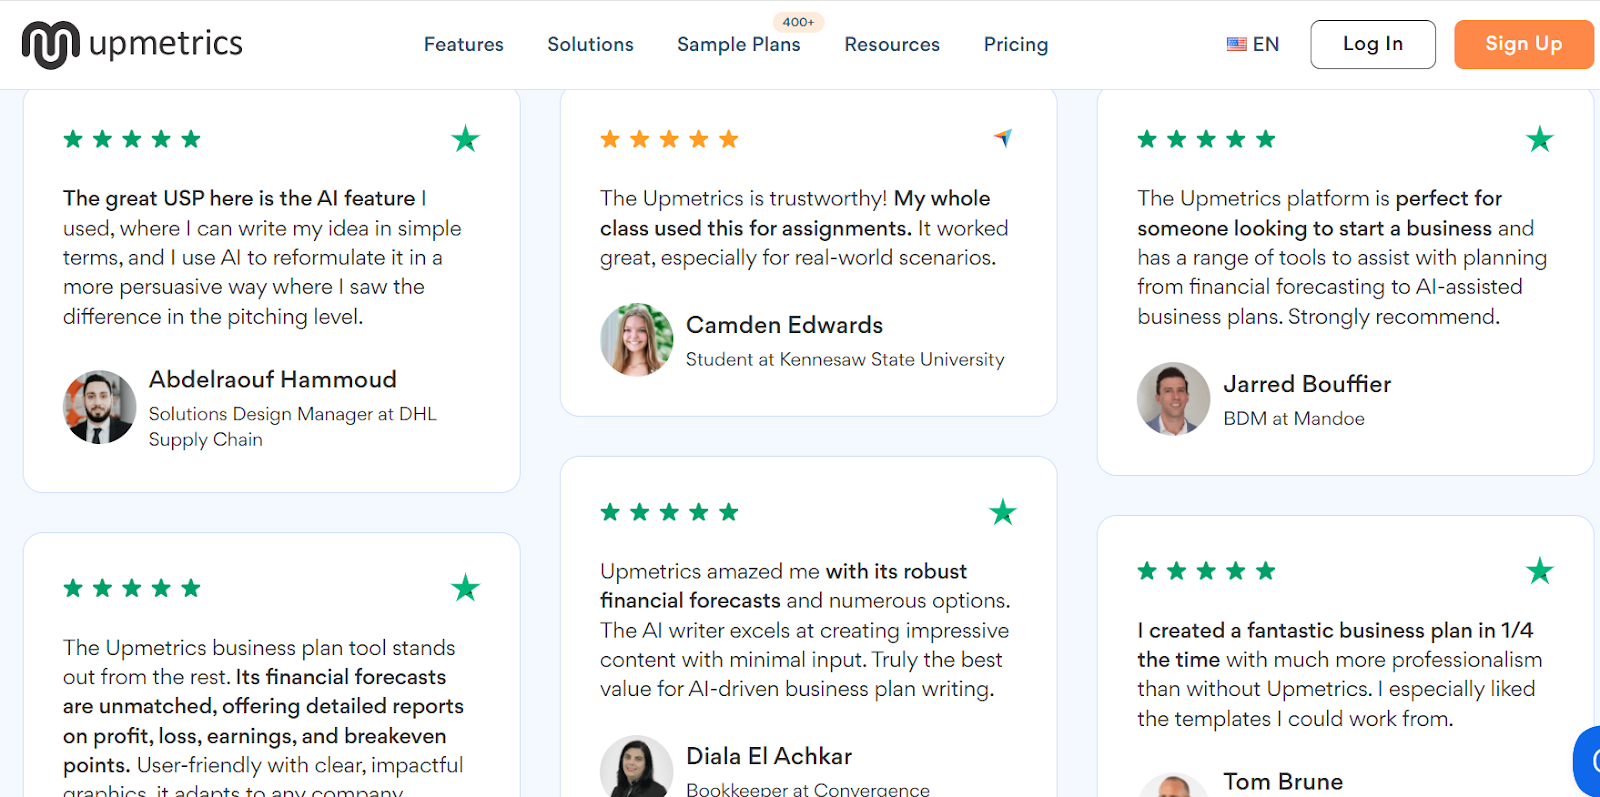Click Trustpilot star icon on Tom Brune review

point(1540,571)
